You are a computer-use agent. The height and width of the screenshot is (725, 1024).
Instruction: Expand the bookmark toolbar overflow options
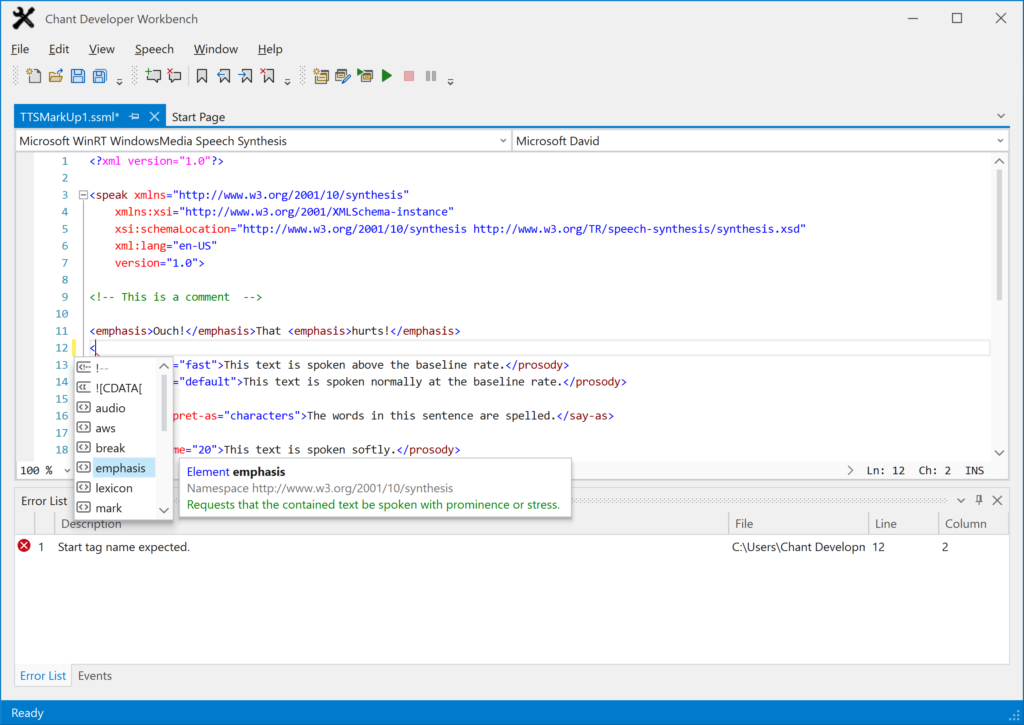[x=287, y=82]
